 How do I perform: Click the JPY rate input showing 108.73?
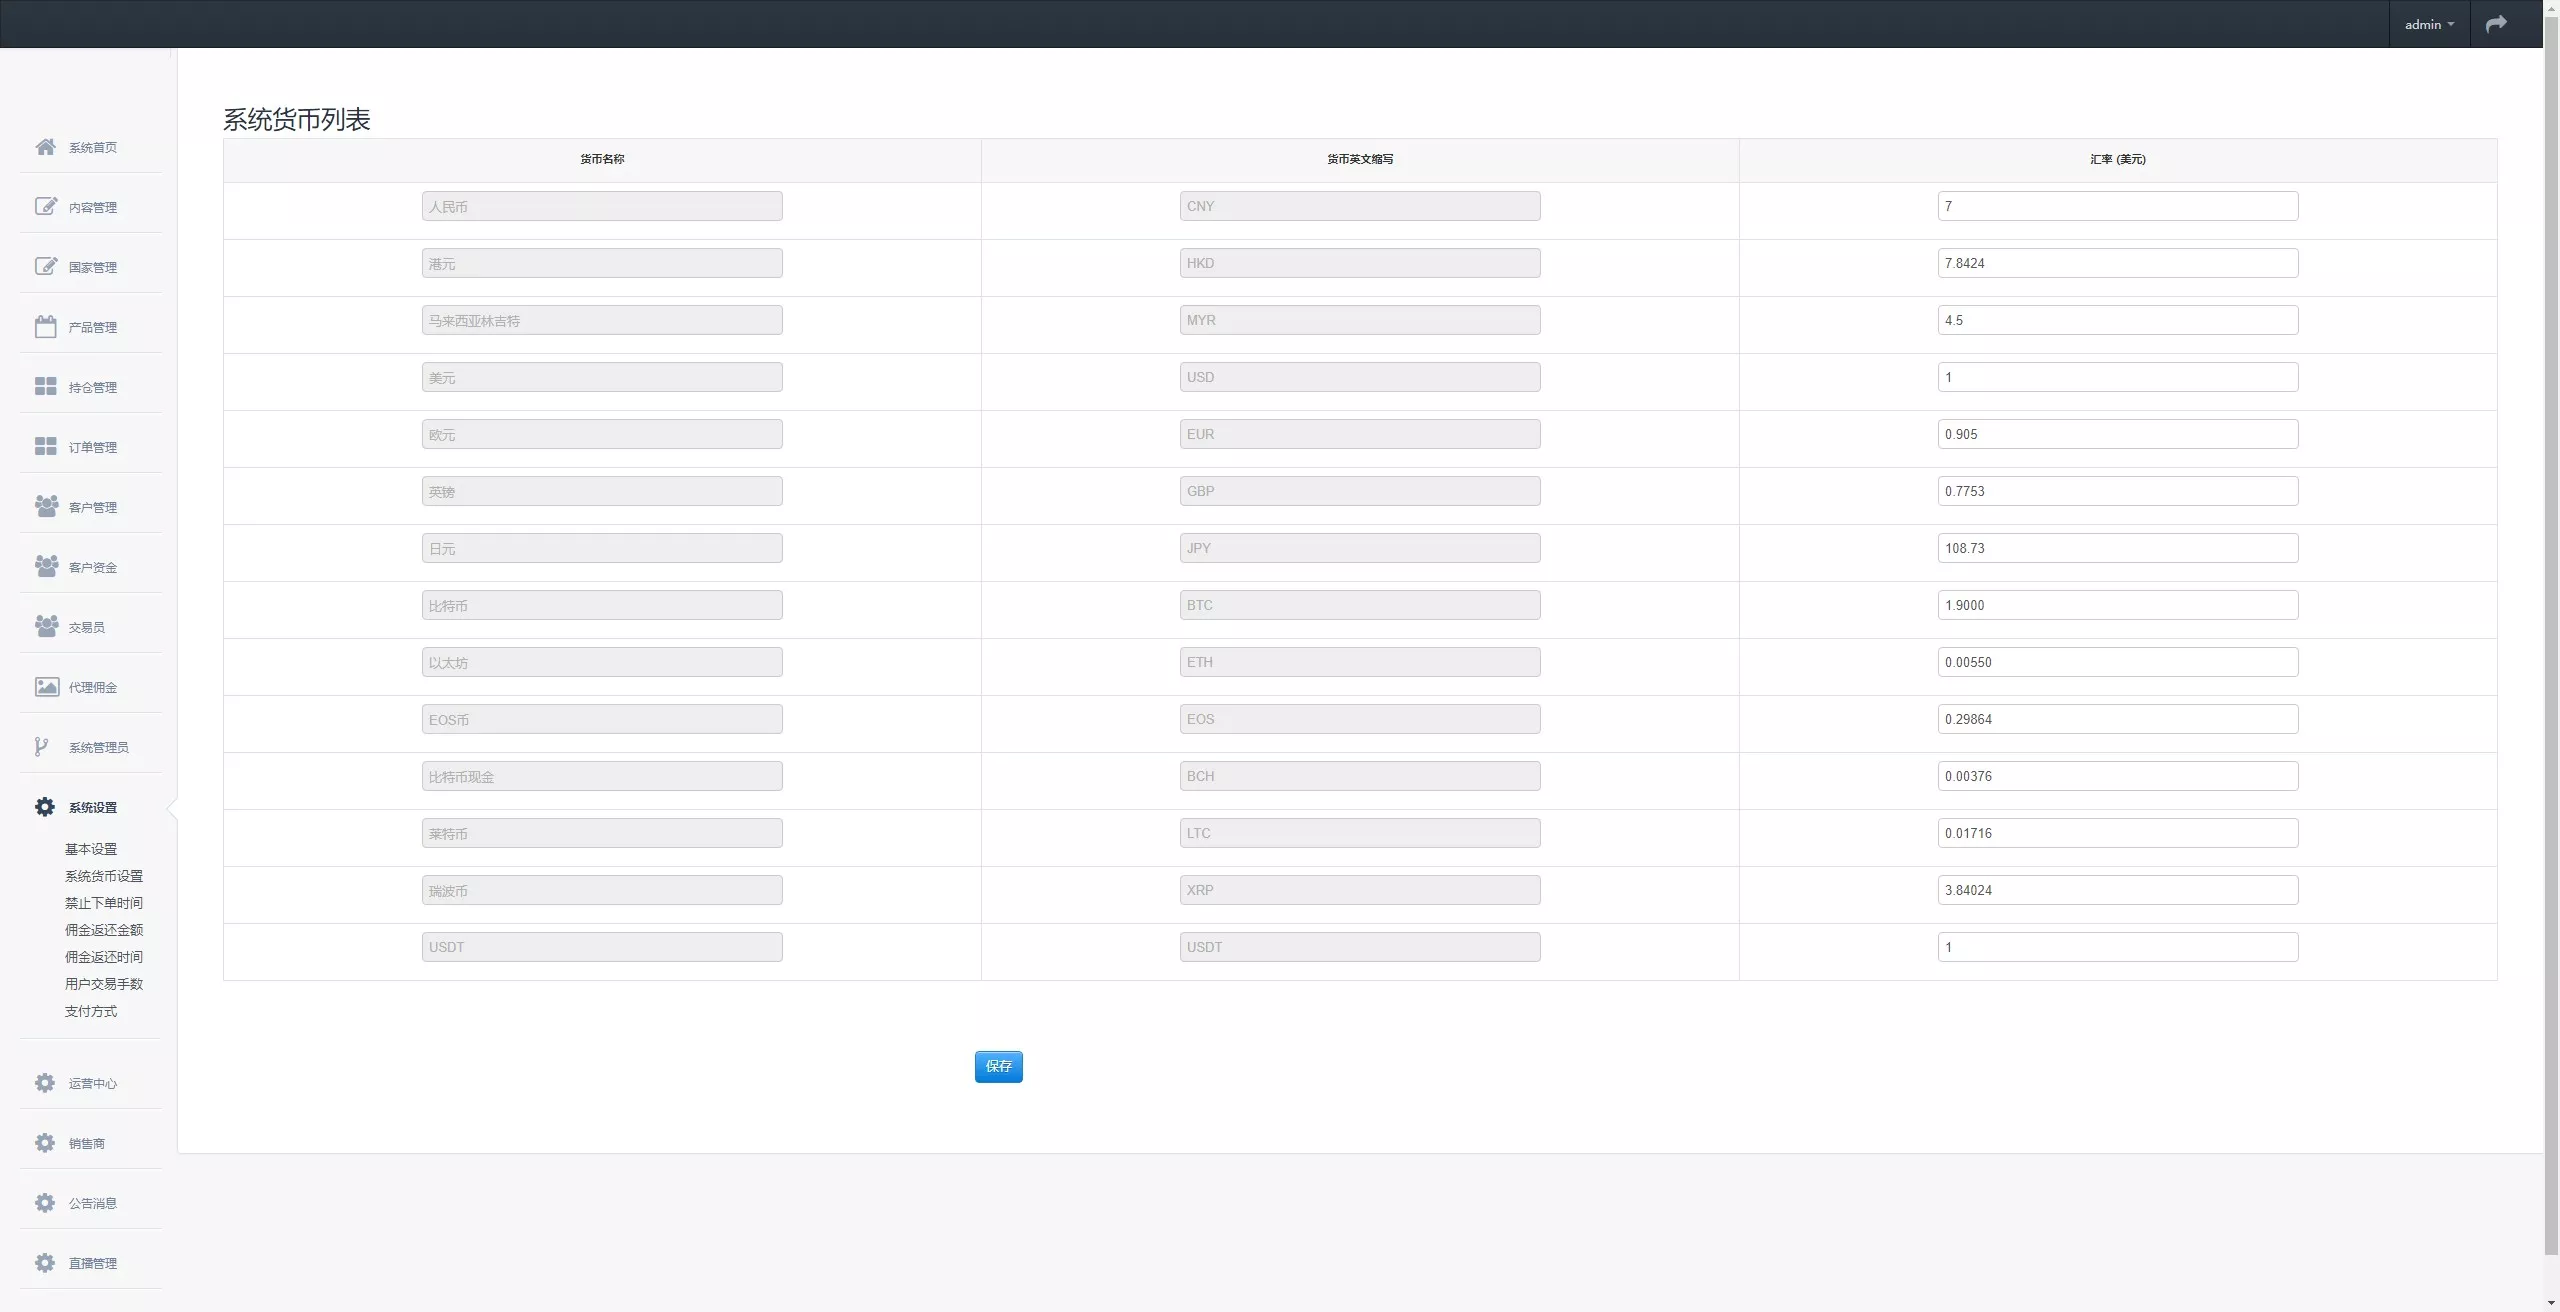(2117, 548)
